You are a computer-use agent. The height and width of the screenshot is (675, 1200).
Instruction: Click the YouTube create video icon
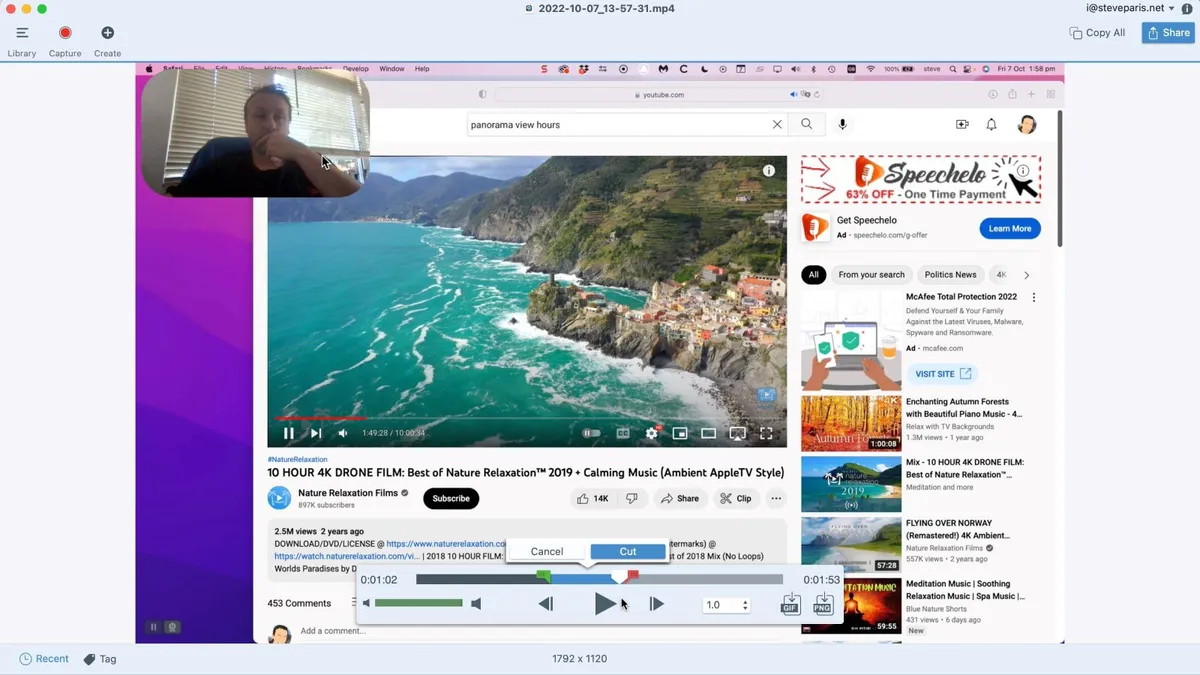click(962, 125)
